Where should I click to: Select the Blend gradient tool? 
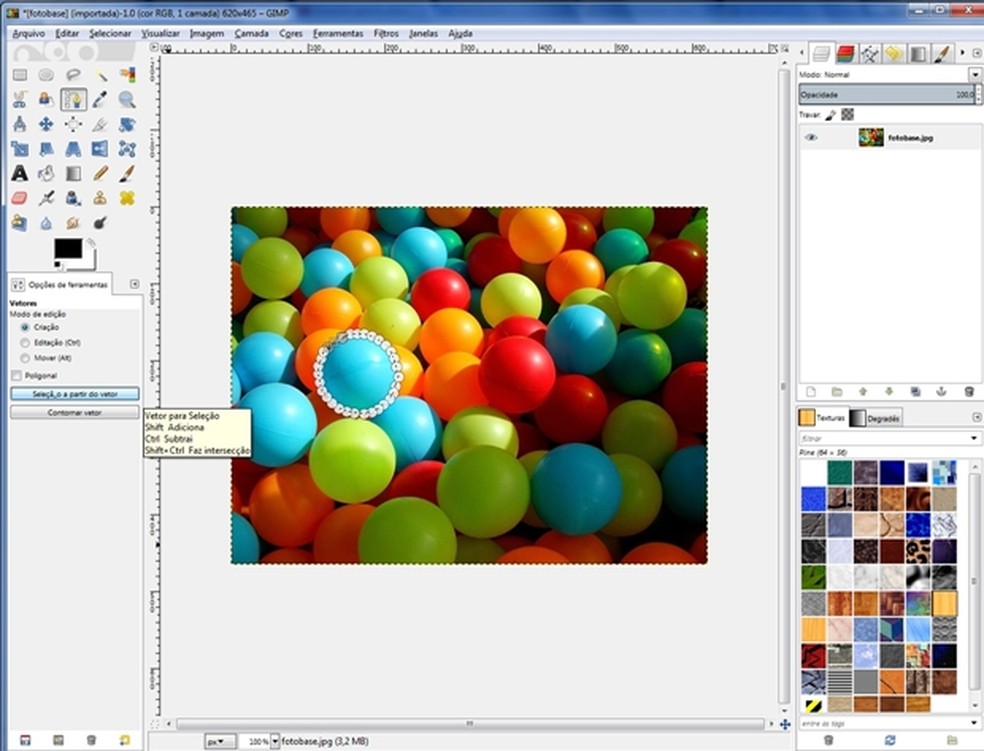click(x=73, y=173)
